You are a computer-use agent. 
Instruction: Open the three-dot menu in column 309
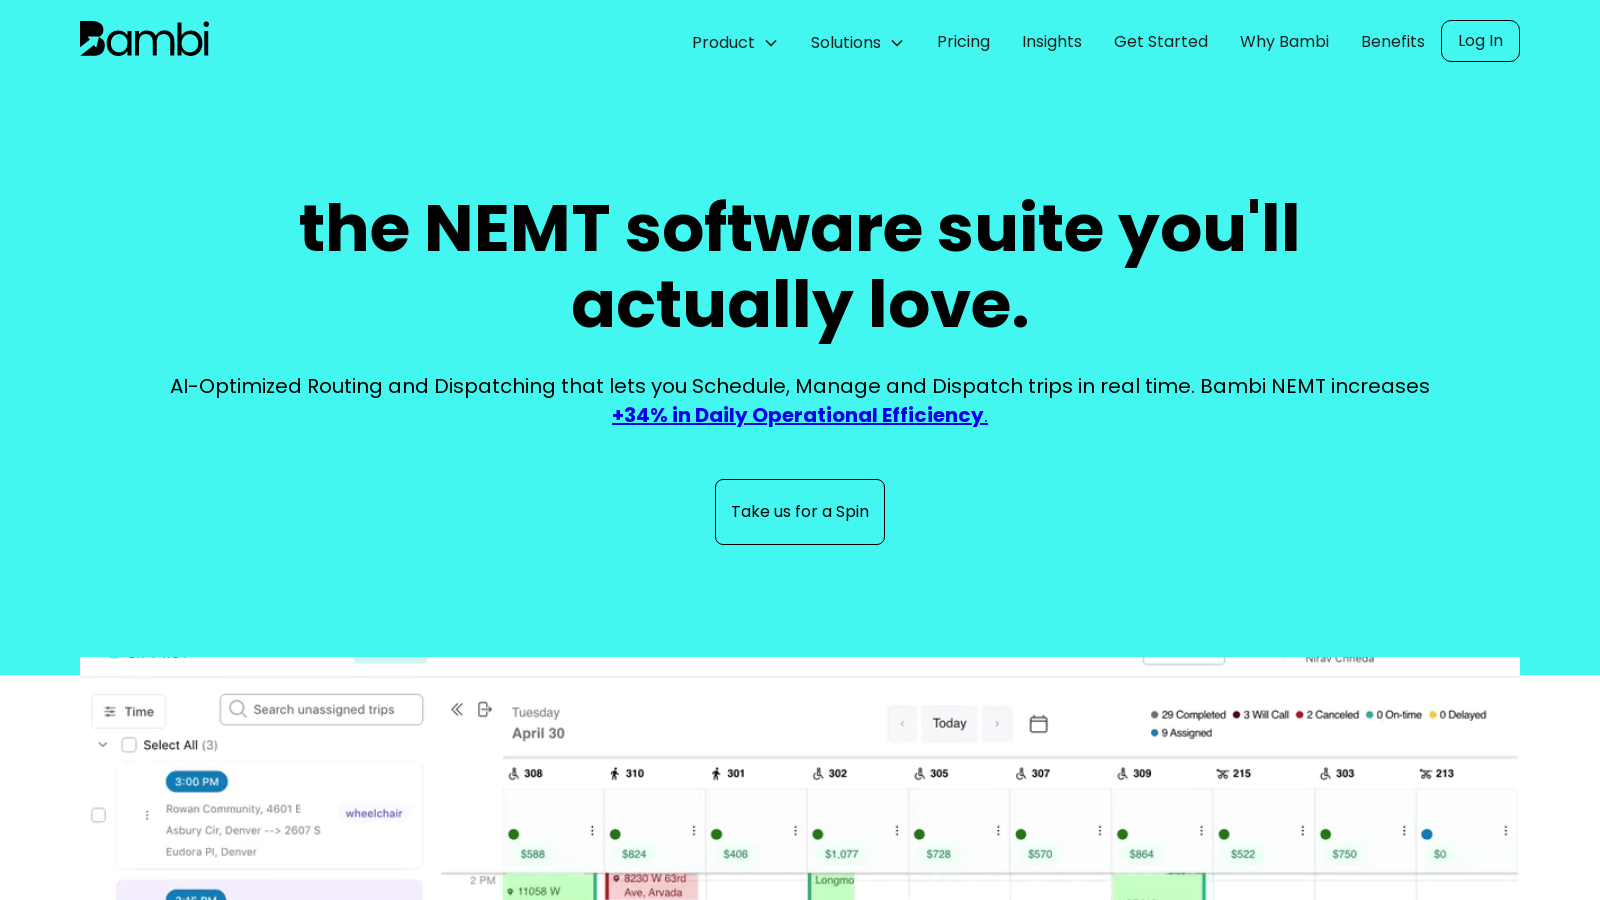1201,831
